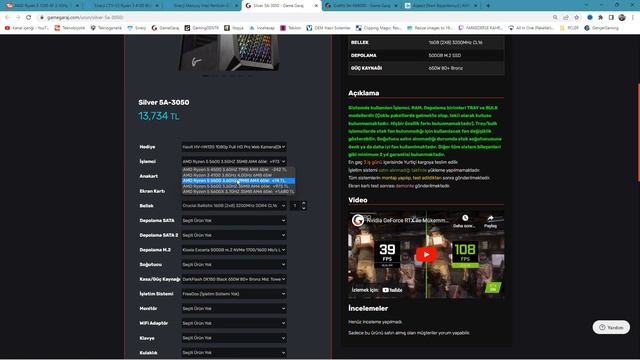Increase Bellek quantity with up arrow
Viewport: 640px width, 360px height.
click(303, 203)
